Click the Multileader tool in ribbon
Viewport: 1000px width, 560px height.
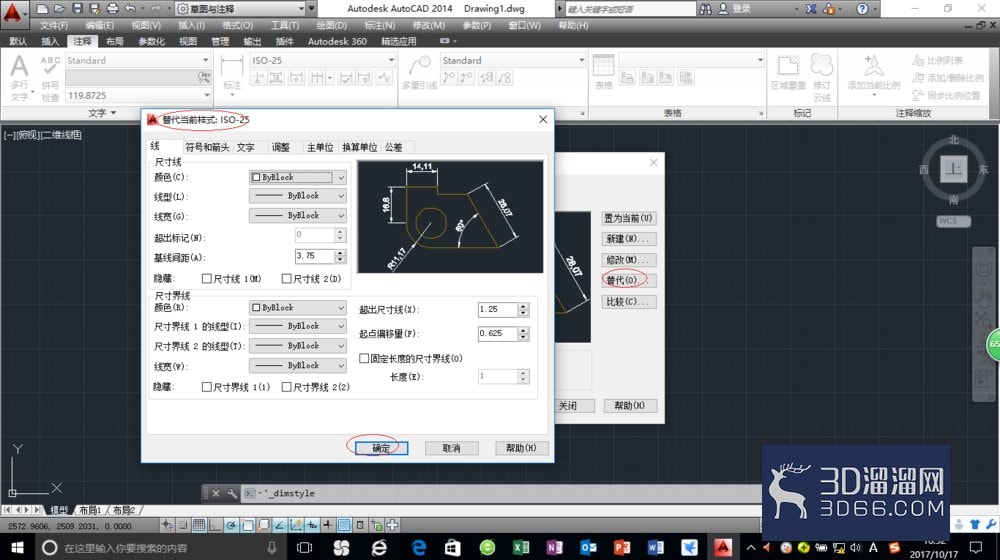(419, 73)
